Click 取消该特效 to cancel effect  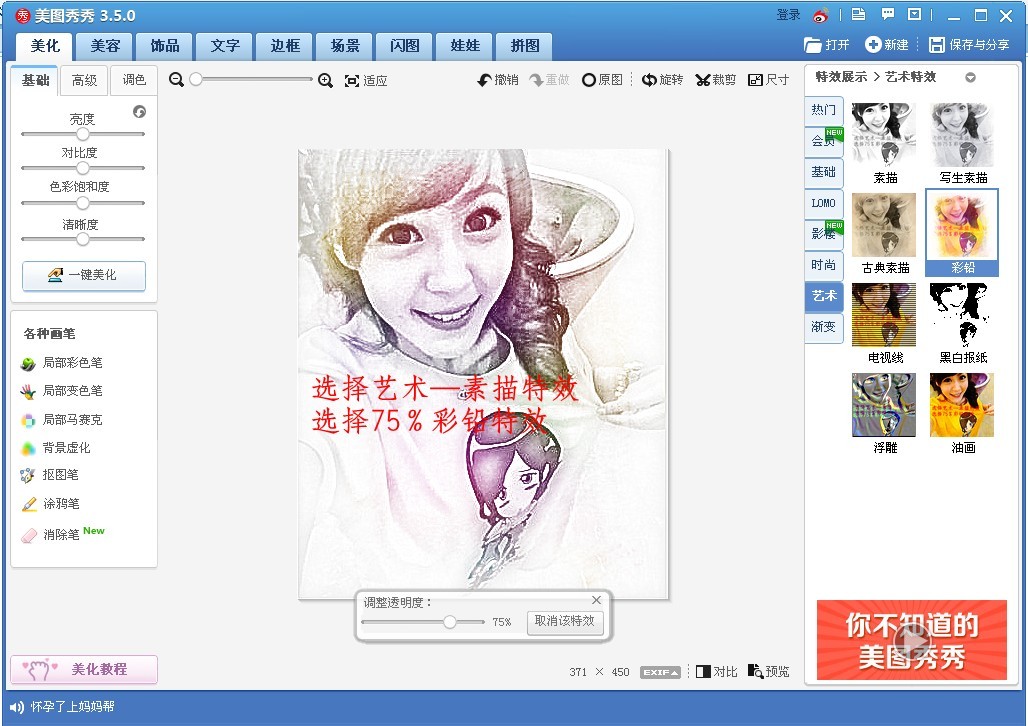coord(565,621)
